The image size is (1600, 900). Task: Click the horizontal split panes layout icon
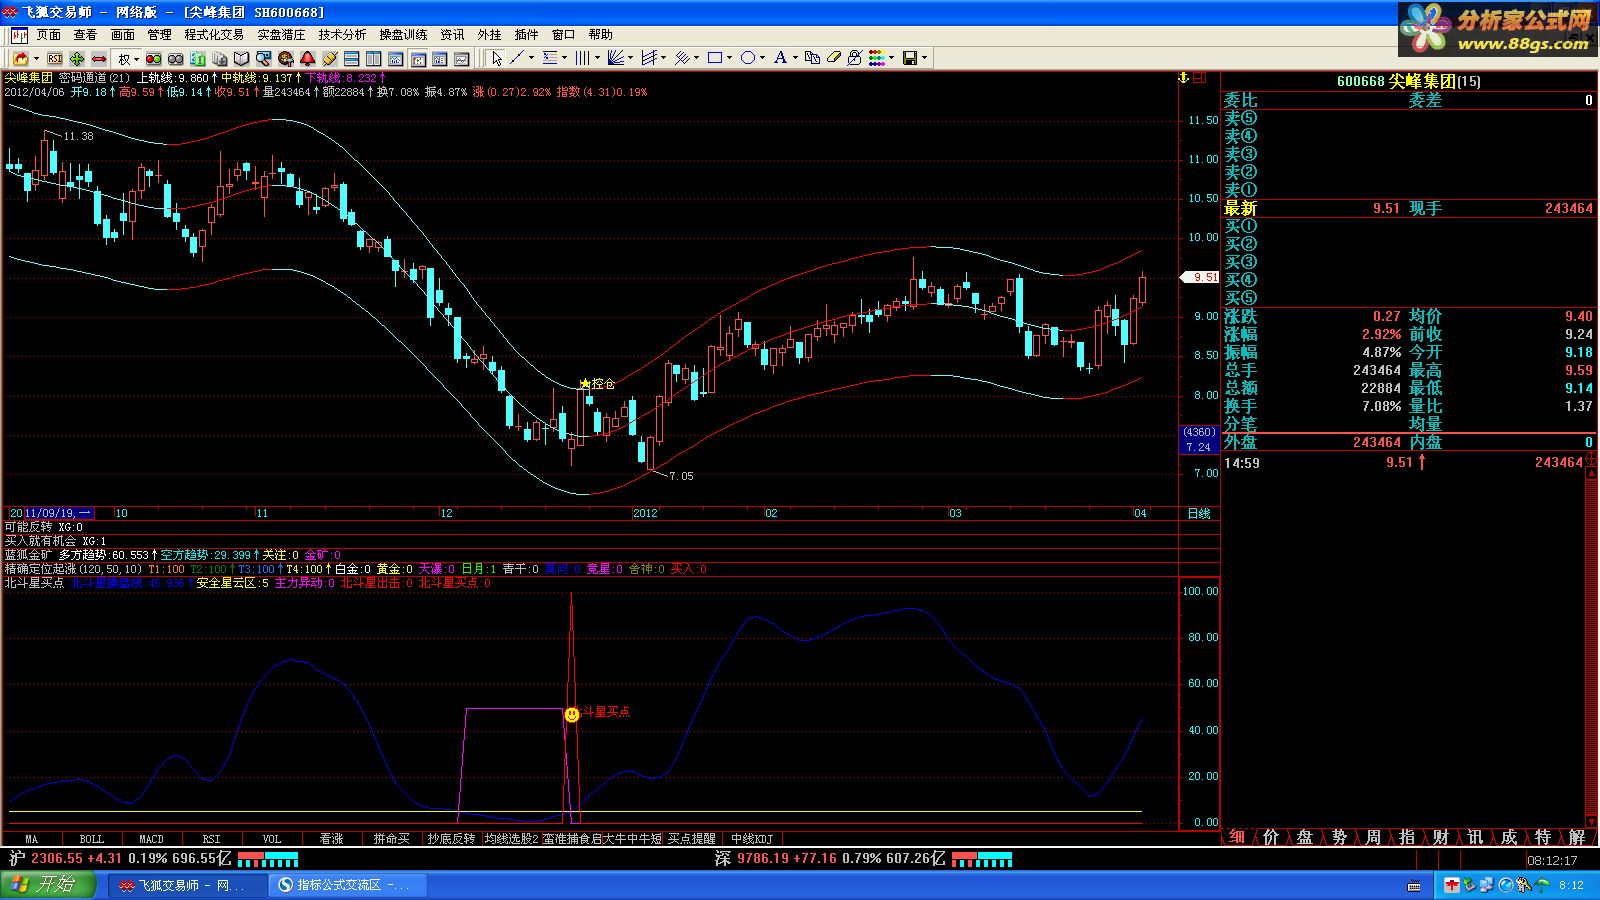tap(351, 59)
